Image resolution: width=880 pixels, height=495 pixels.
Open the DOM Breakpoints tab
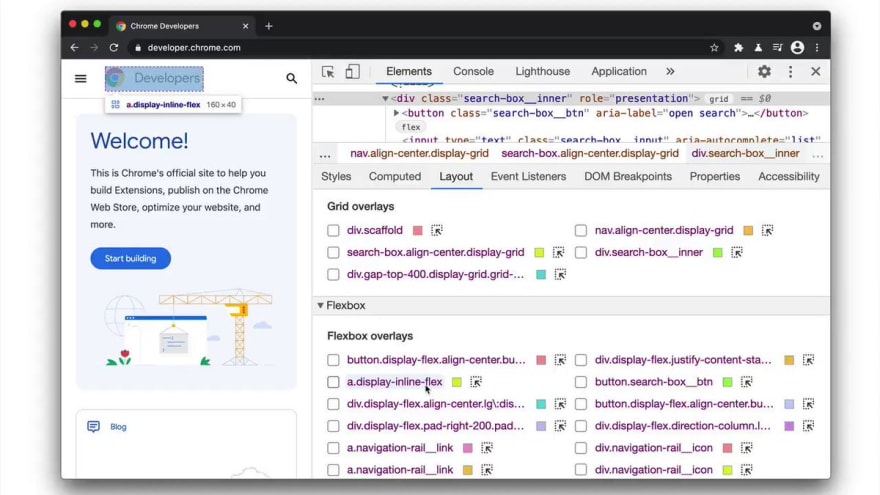627,176
